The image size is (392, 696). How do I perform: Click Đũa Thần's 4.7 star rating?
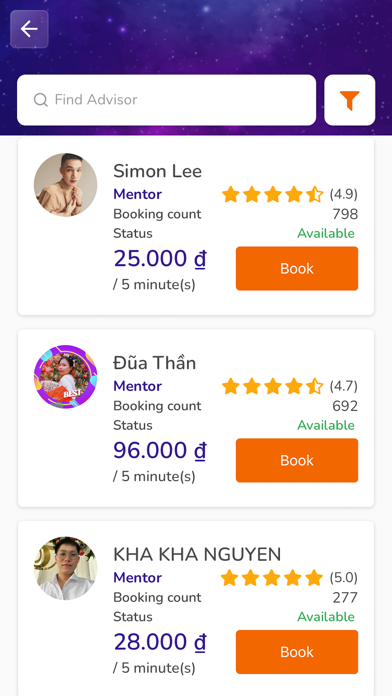(x=289, y=386)
